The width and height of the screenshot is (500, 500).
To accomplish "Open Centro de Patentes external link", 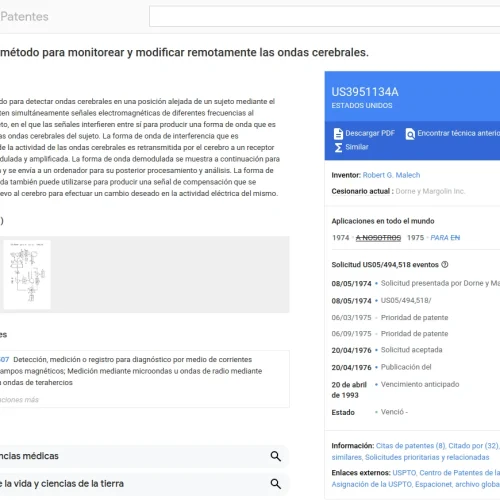I will click(460, 473).
